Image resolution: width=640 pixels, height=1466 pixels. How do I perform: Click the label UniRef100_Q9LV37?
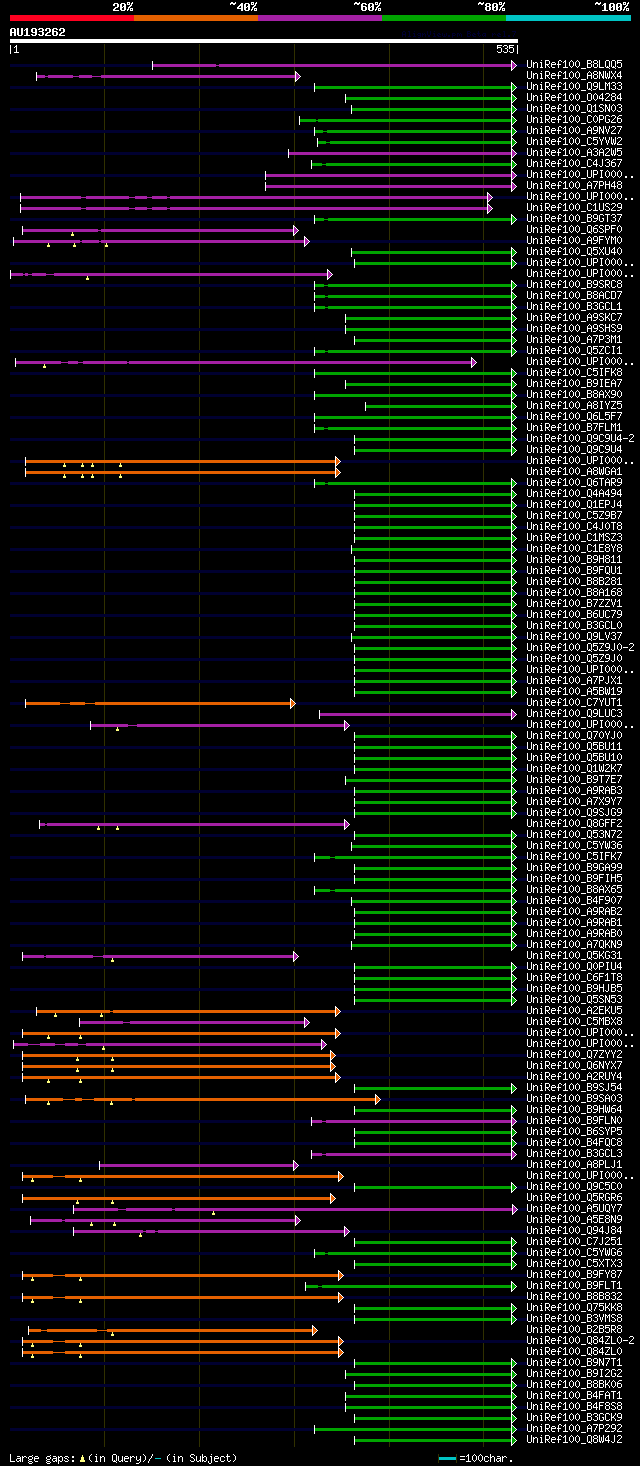point(574,637)
